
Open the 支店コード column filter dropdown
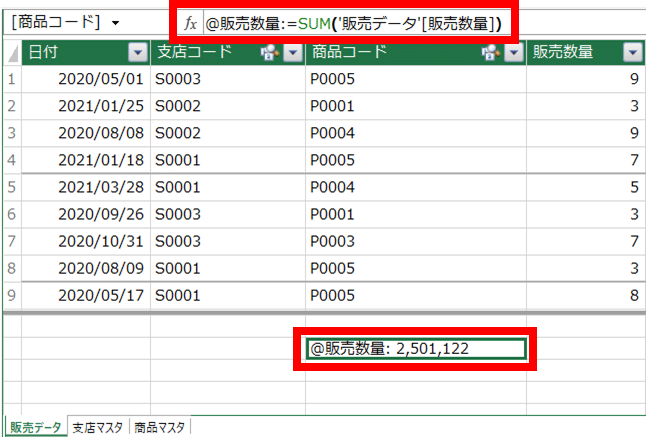click(x=293, y=53)
